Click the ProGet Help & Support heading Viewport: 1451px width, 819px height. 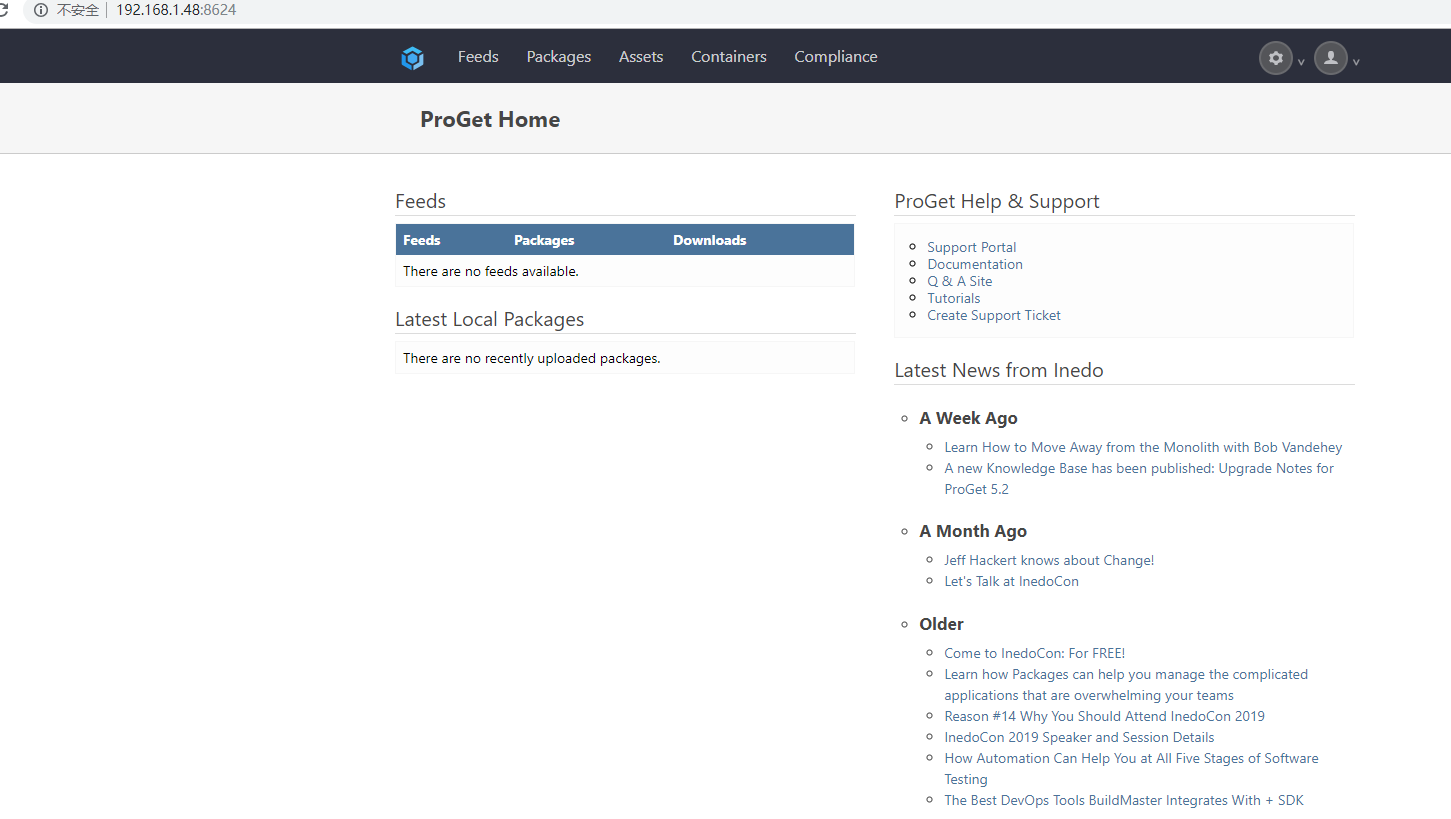pyautogui.click(x=997, y=201)
